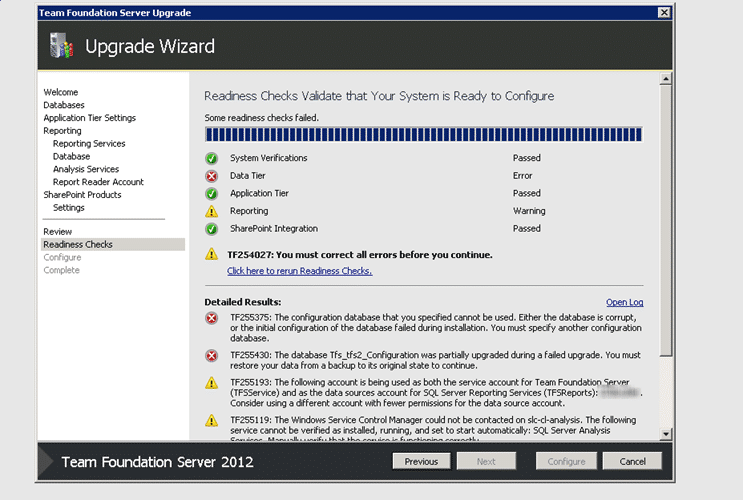Click the error icon beside TF255375 result
This screenshot has width=743, height=500.
(211, 318)
